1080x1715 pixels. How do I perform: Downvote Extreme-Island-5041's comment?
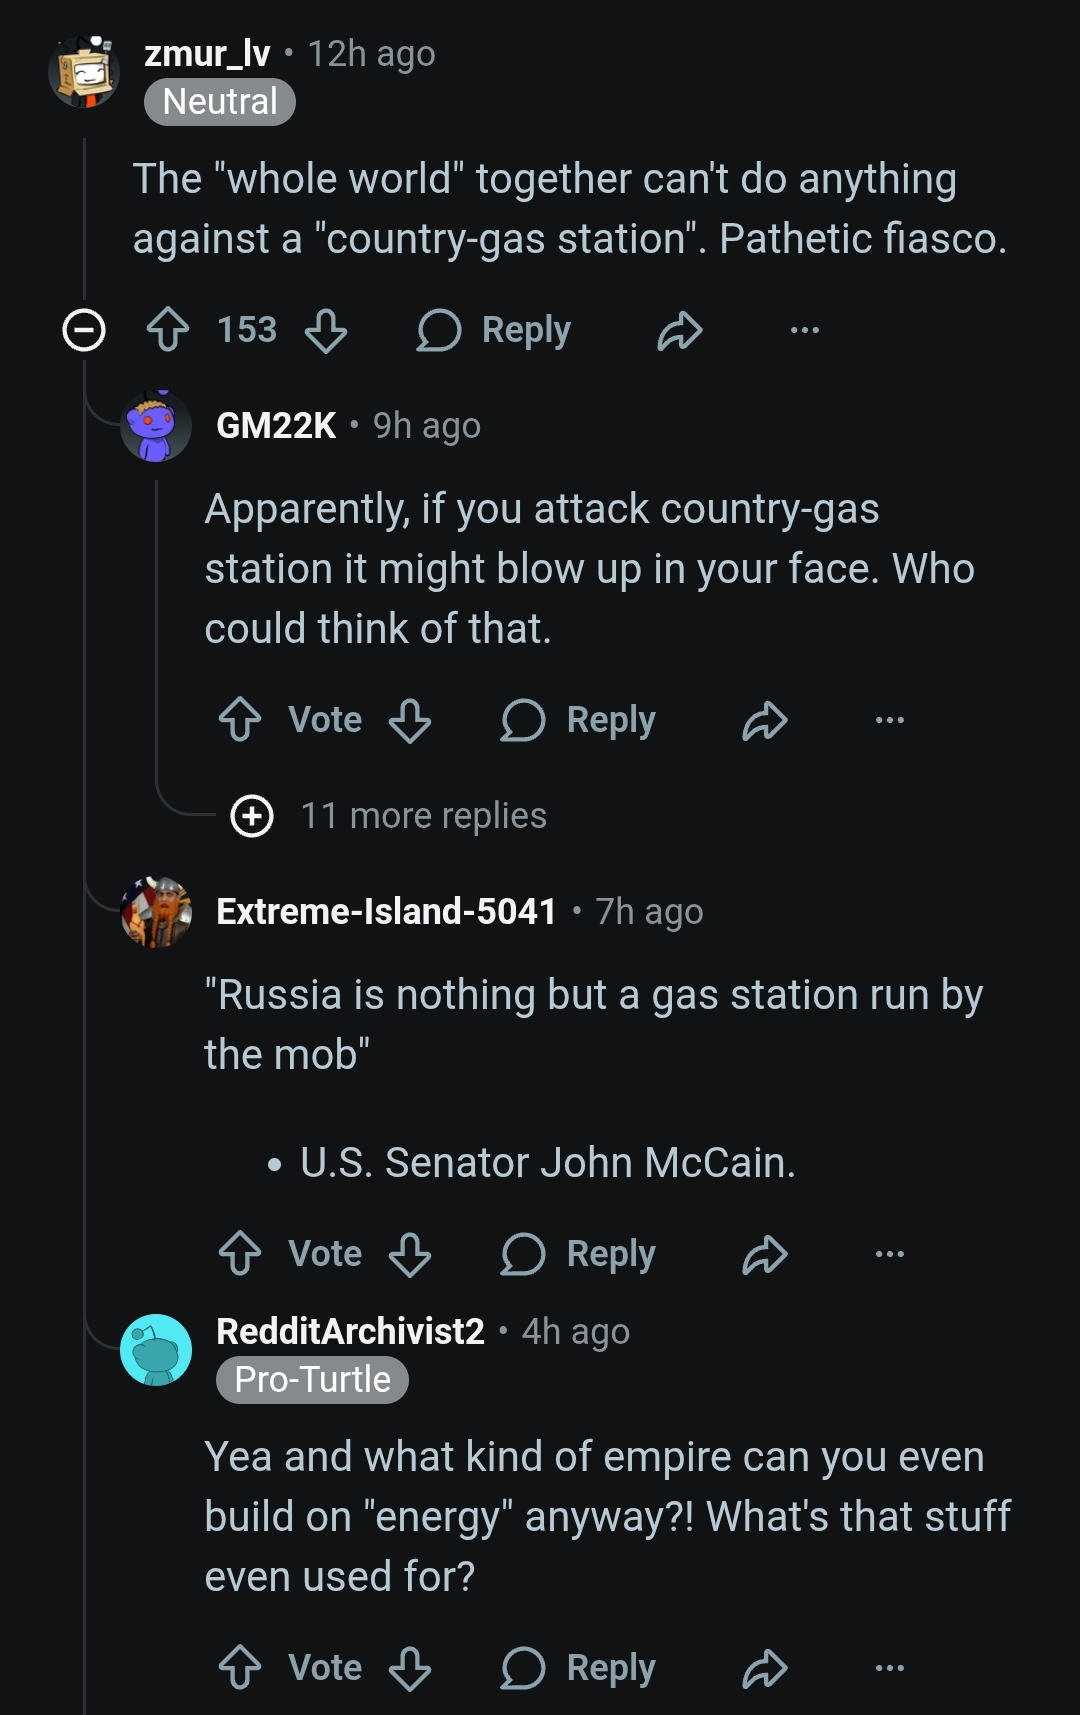click(410, 1254)
